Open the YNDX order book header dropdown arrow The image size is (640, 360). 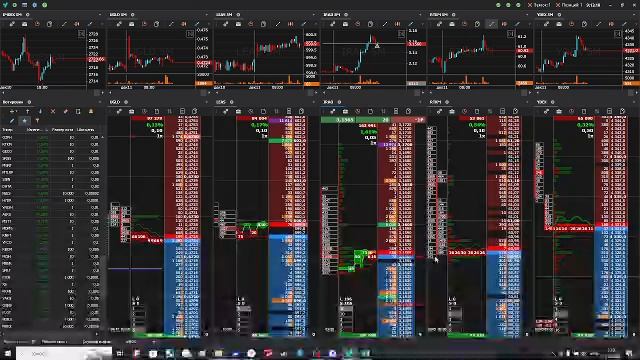(635, 102)
